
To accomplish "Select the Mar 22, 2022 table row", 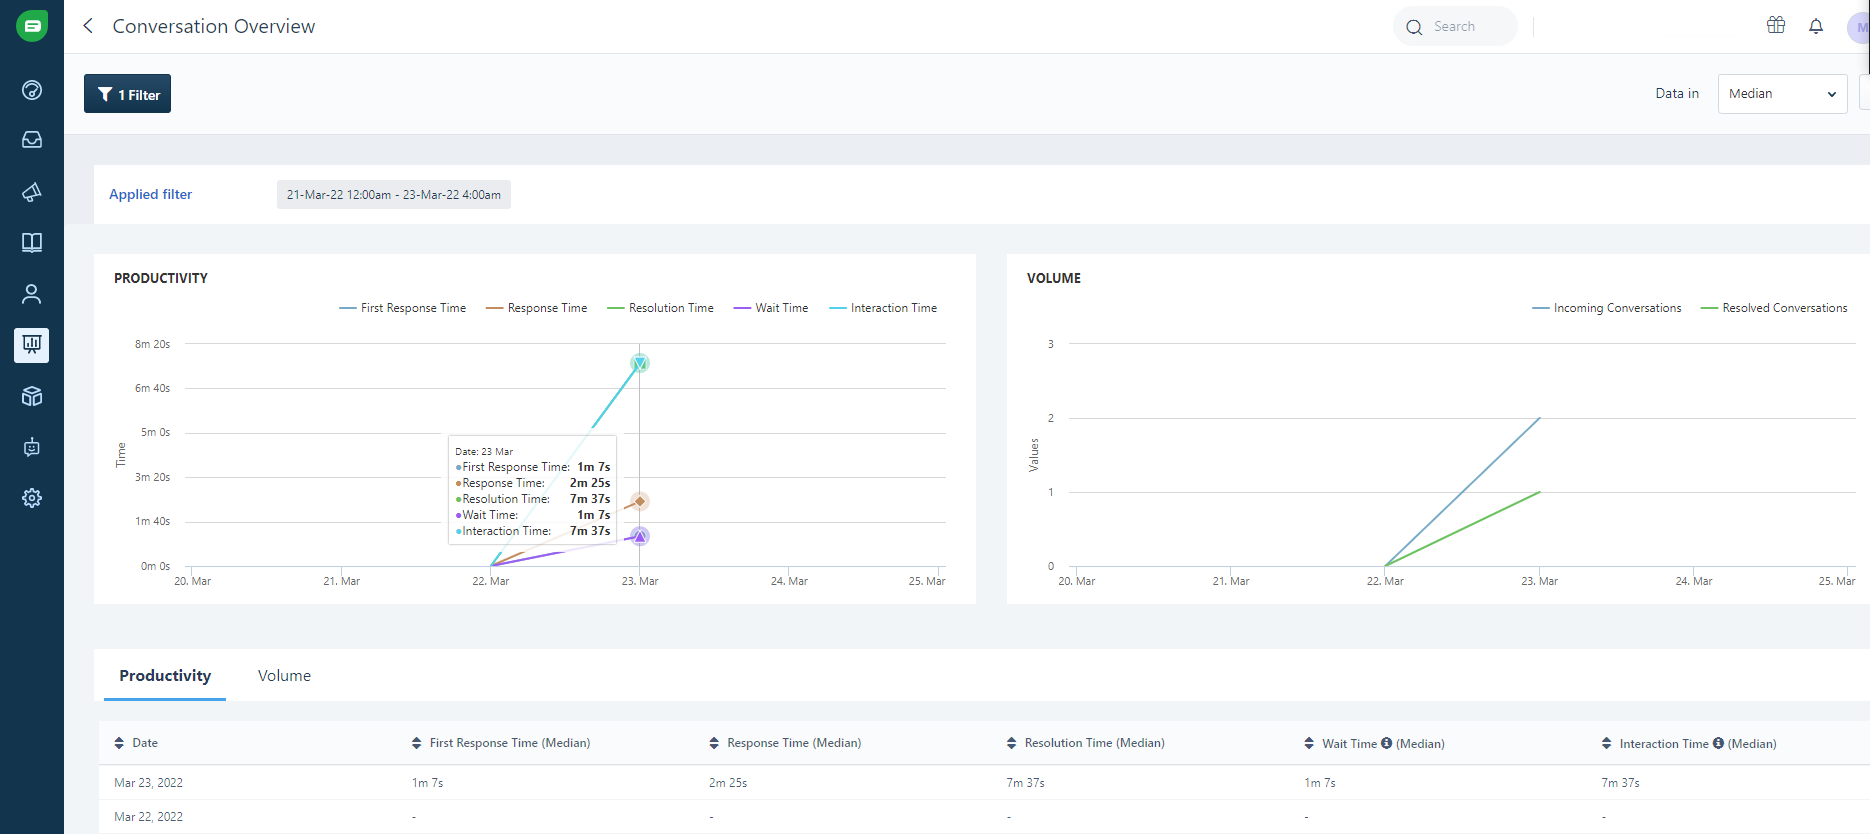I will [984, 817].
